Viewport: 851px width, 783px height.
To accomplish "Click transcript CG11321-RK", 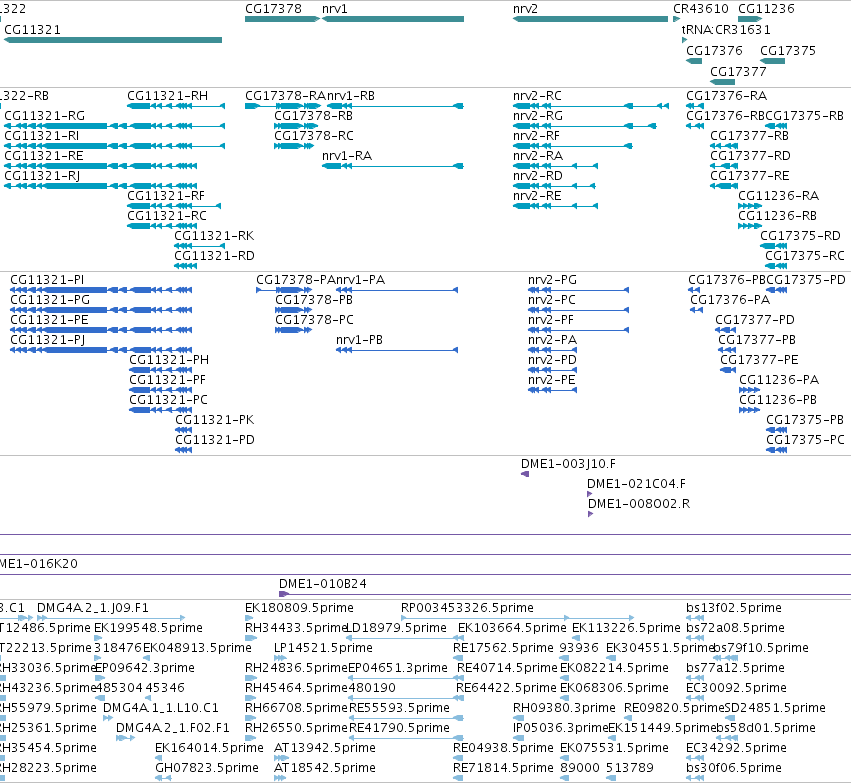I will point(214,236).
